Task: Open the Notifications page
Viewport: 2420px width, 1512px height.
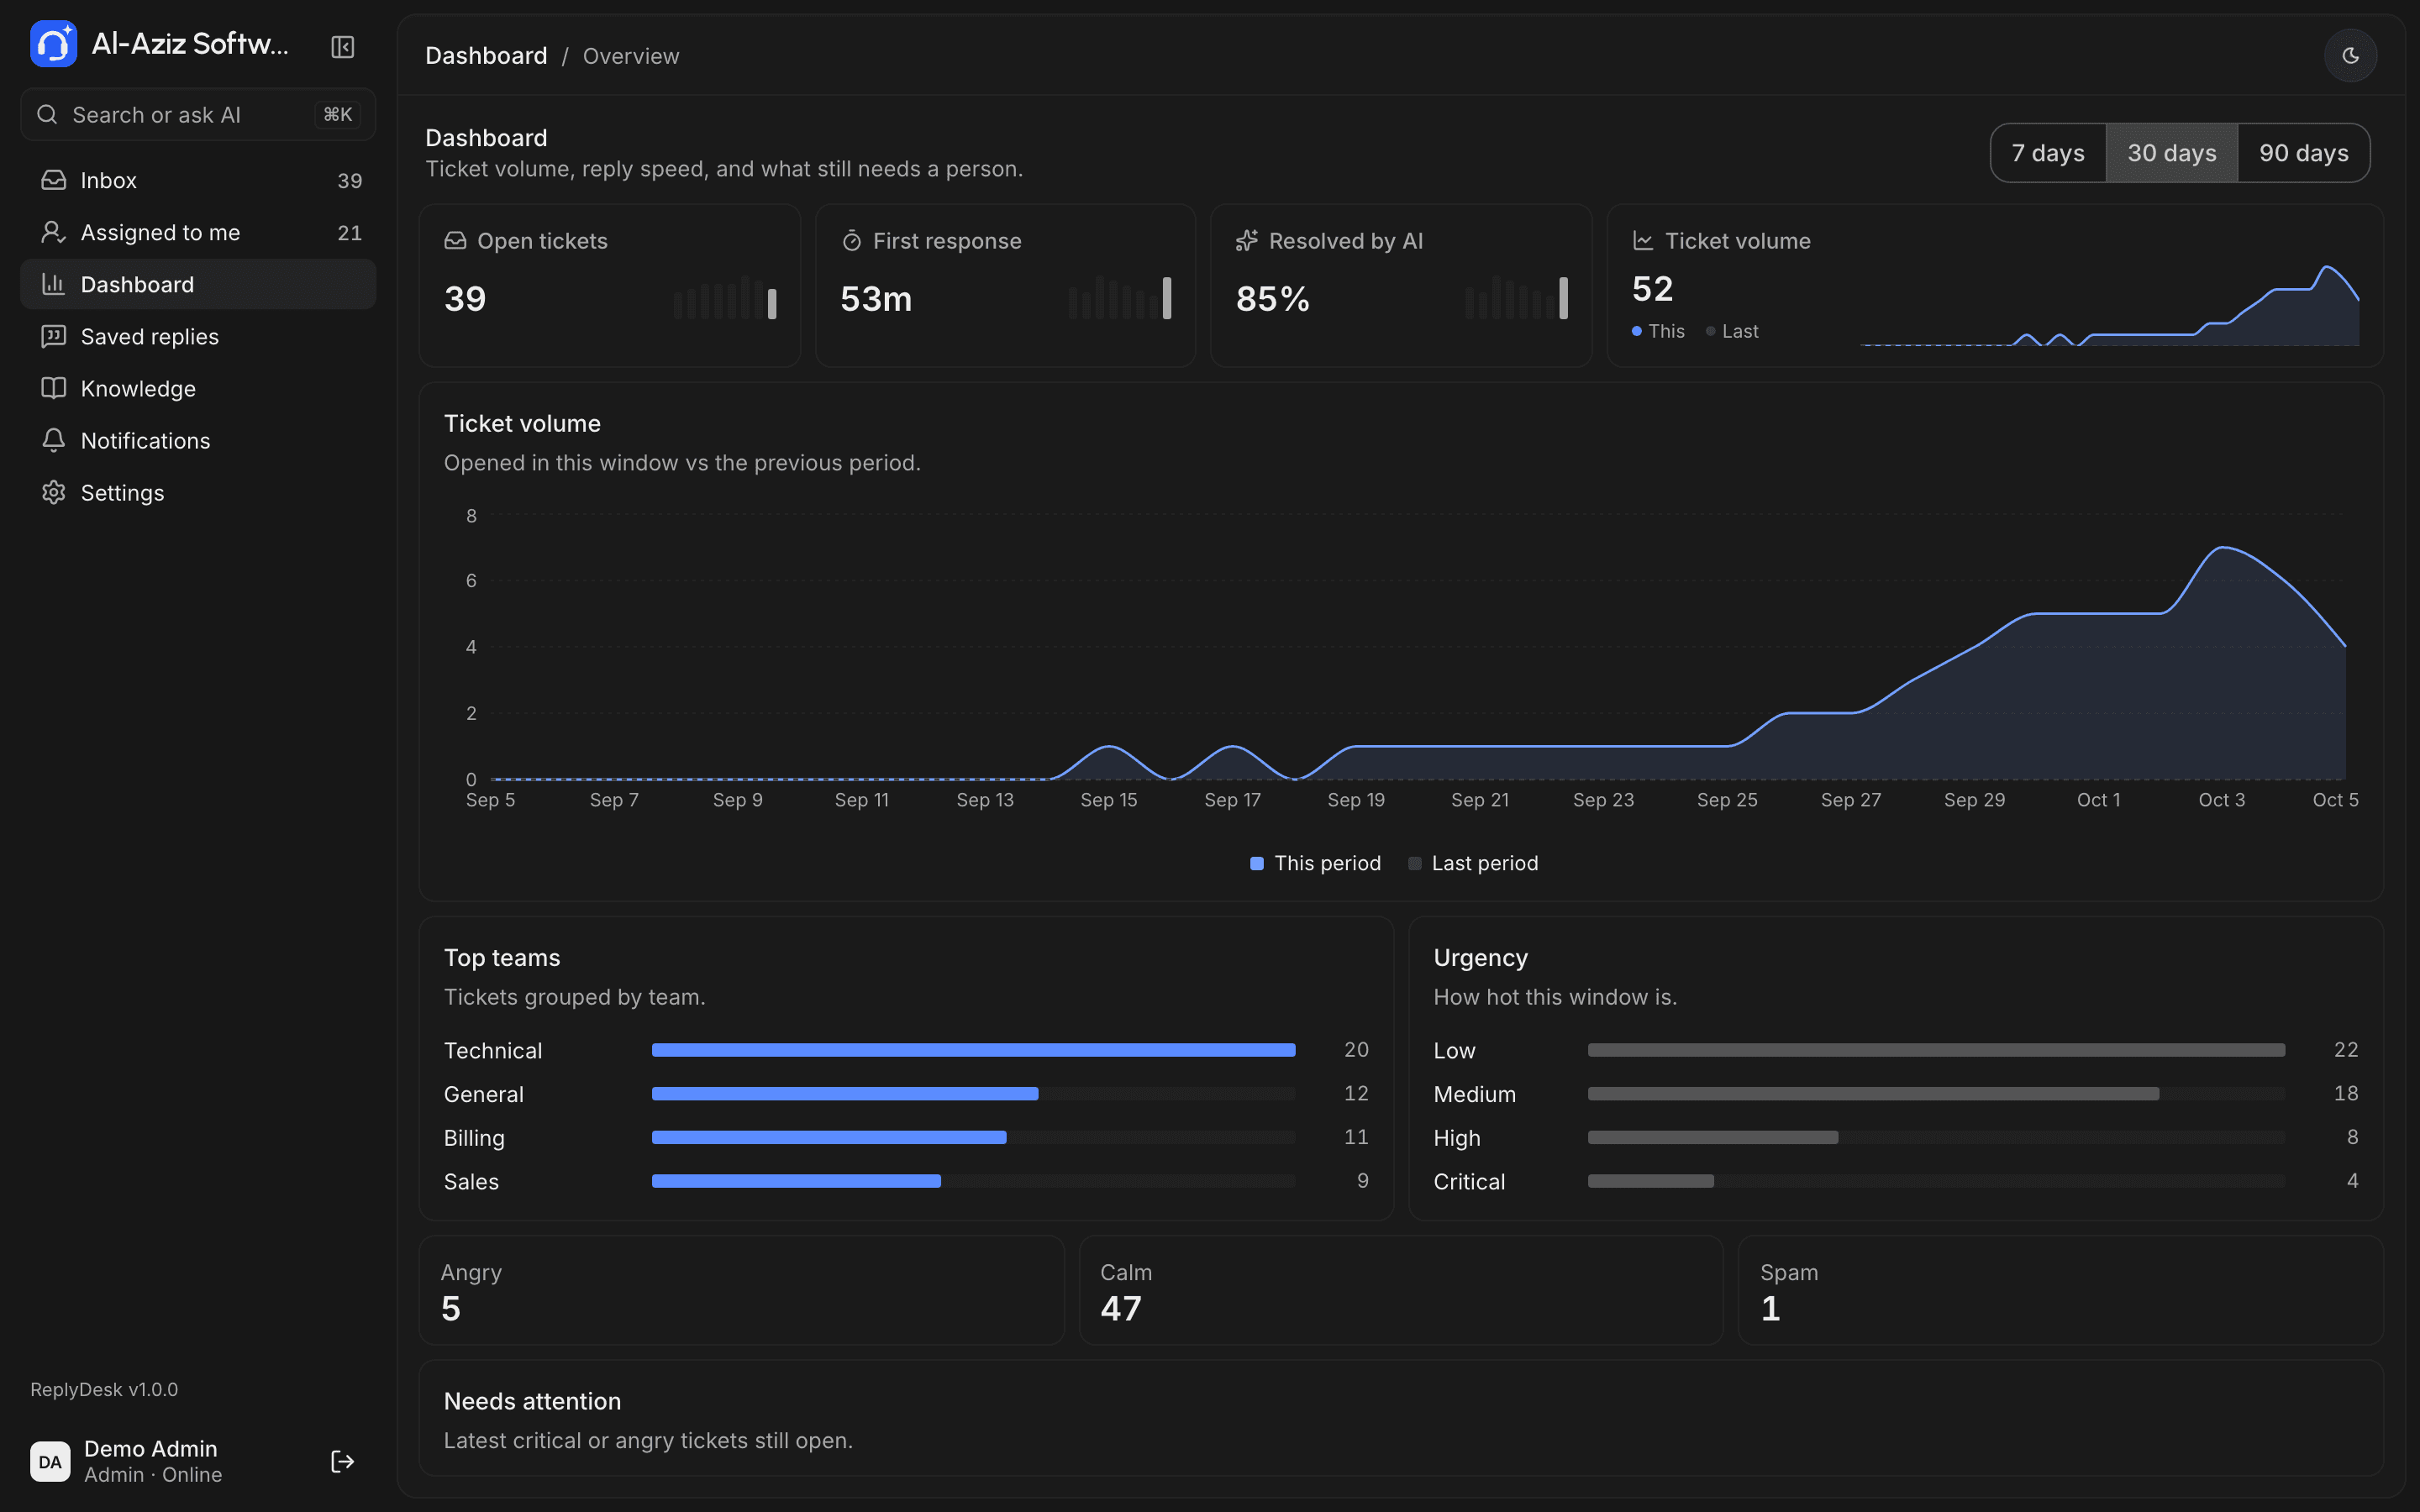Action: point(198,440)
